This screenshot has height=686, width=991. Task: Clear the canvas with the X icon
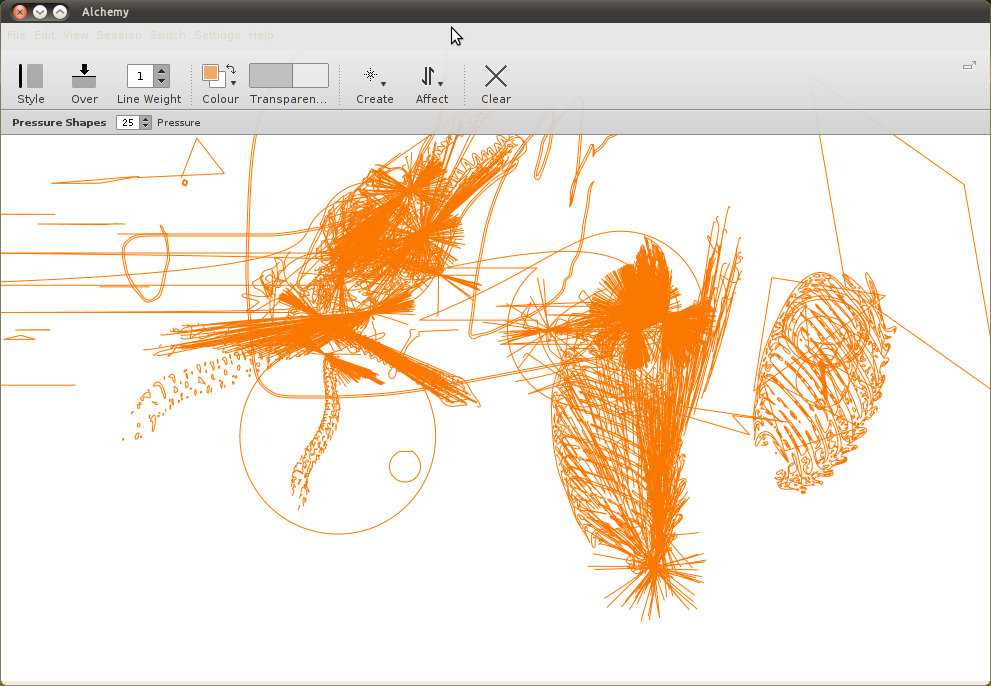coord(496,74)
